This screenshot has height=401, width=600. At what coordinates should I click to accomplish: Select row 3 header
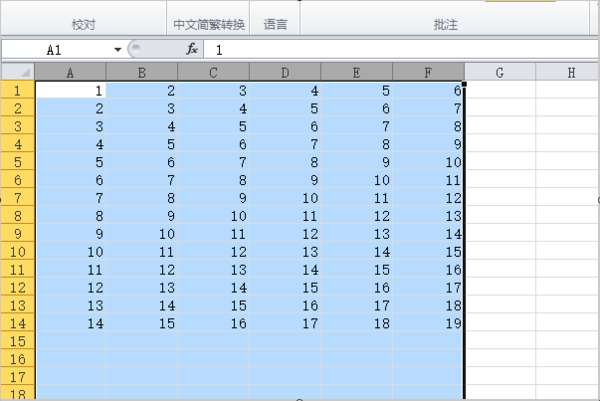click(x=18, y=126)
